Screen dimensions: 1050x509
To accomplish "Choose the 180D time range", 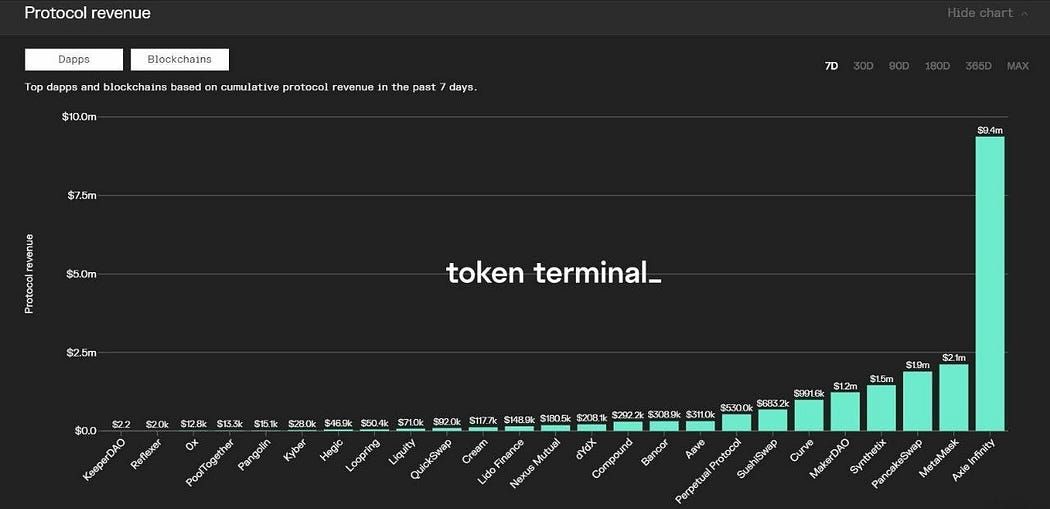I will pos(938,66).
